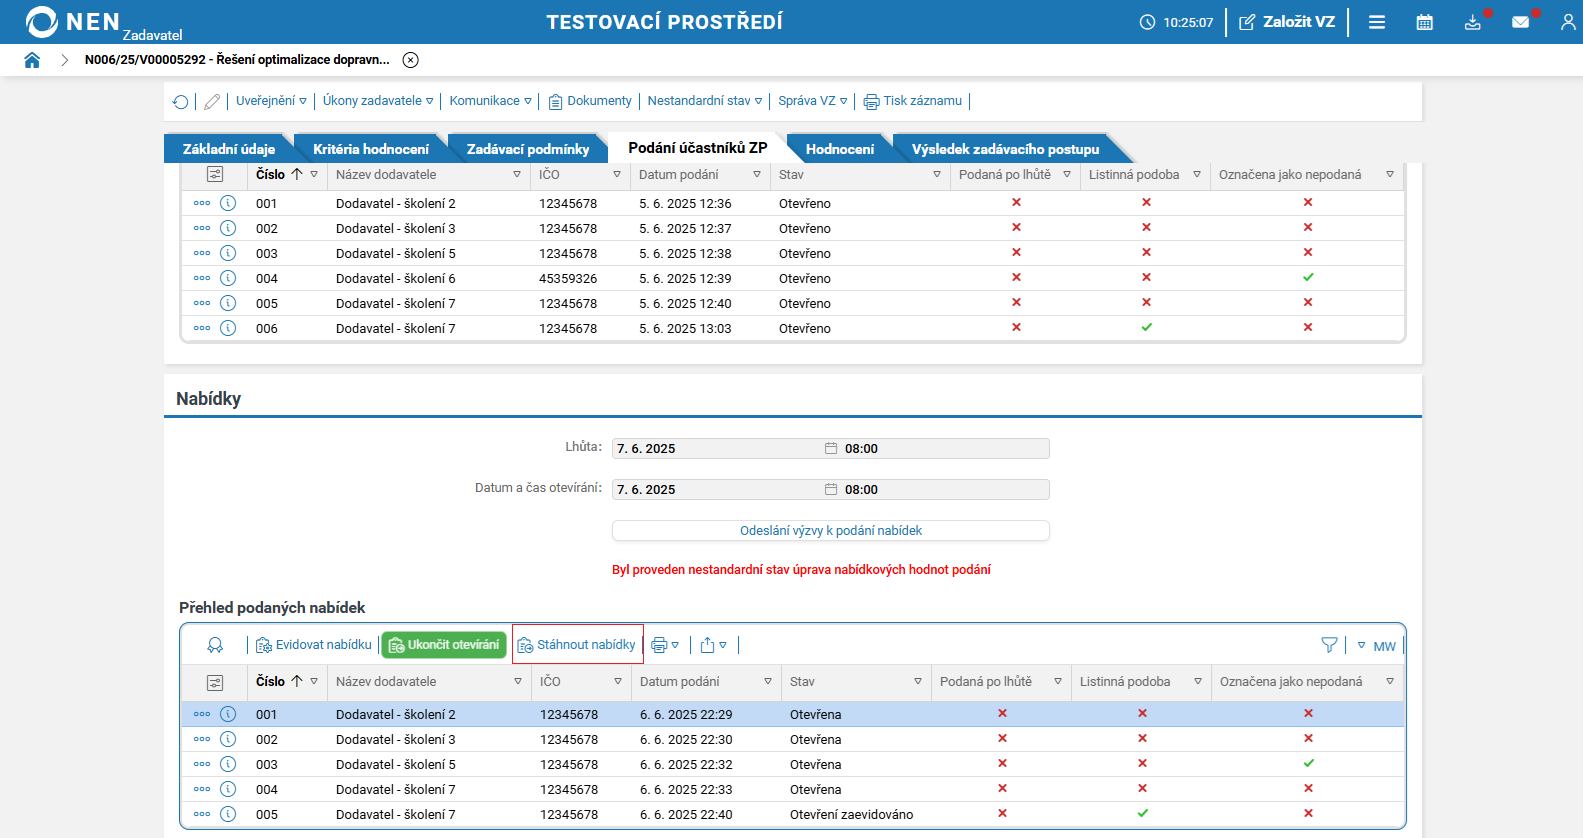
Task: Expand the Úkony zadavatele dropdown
Action: (377, 101)
